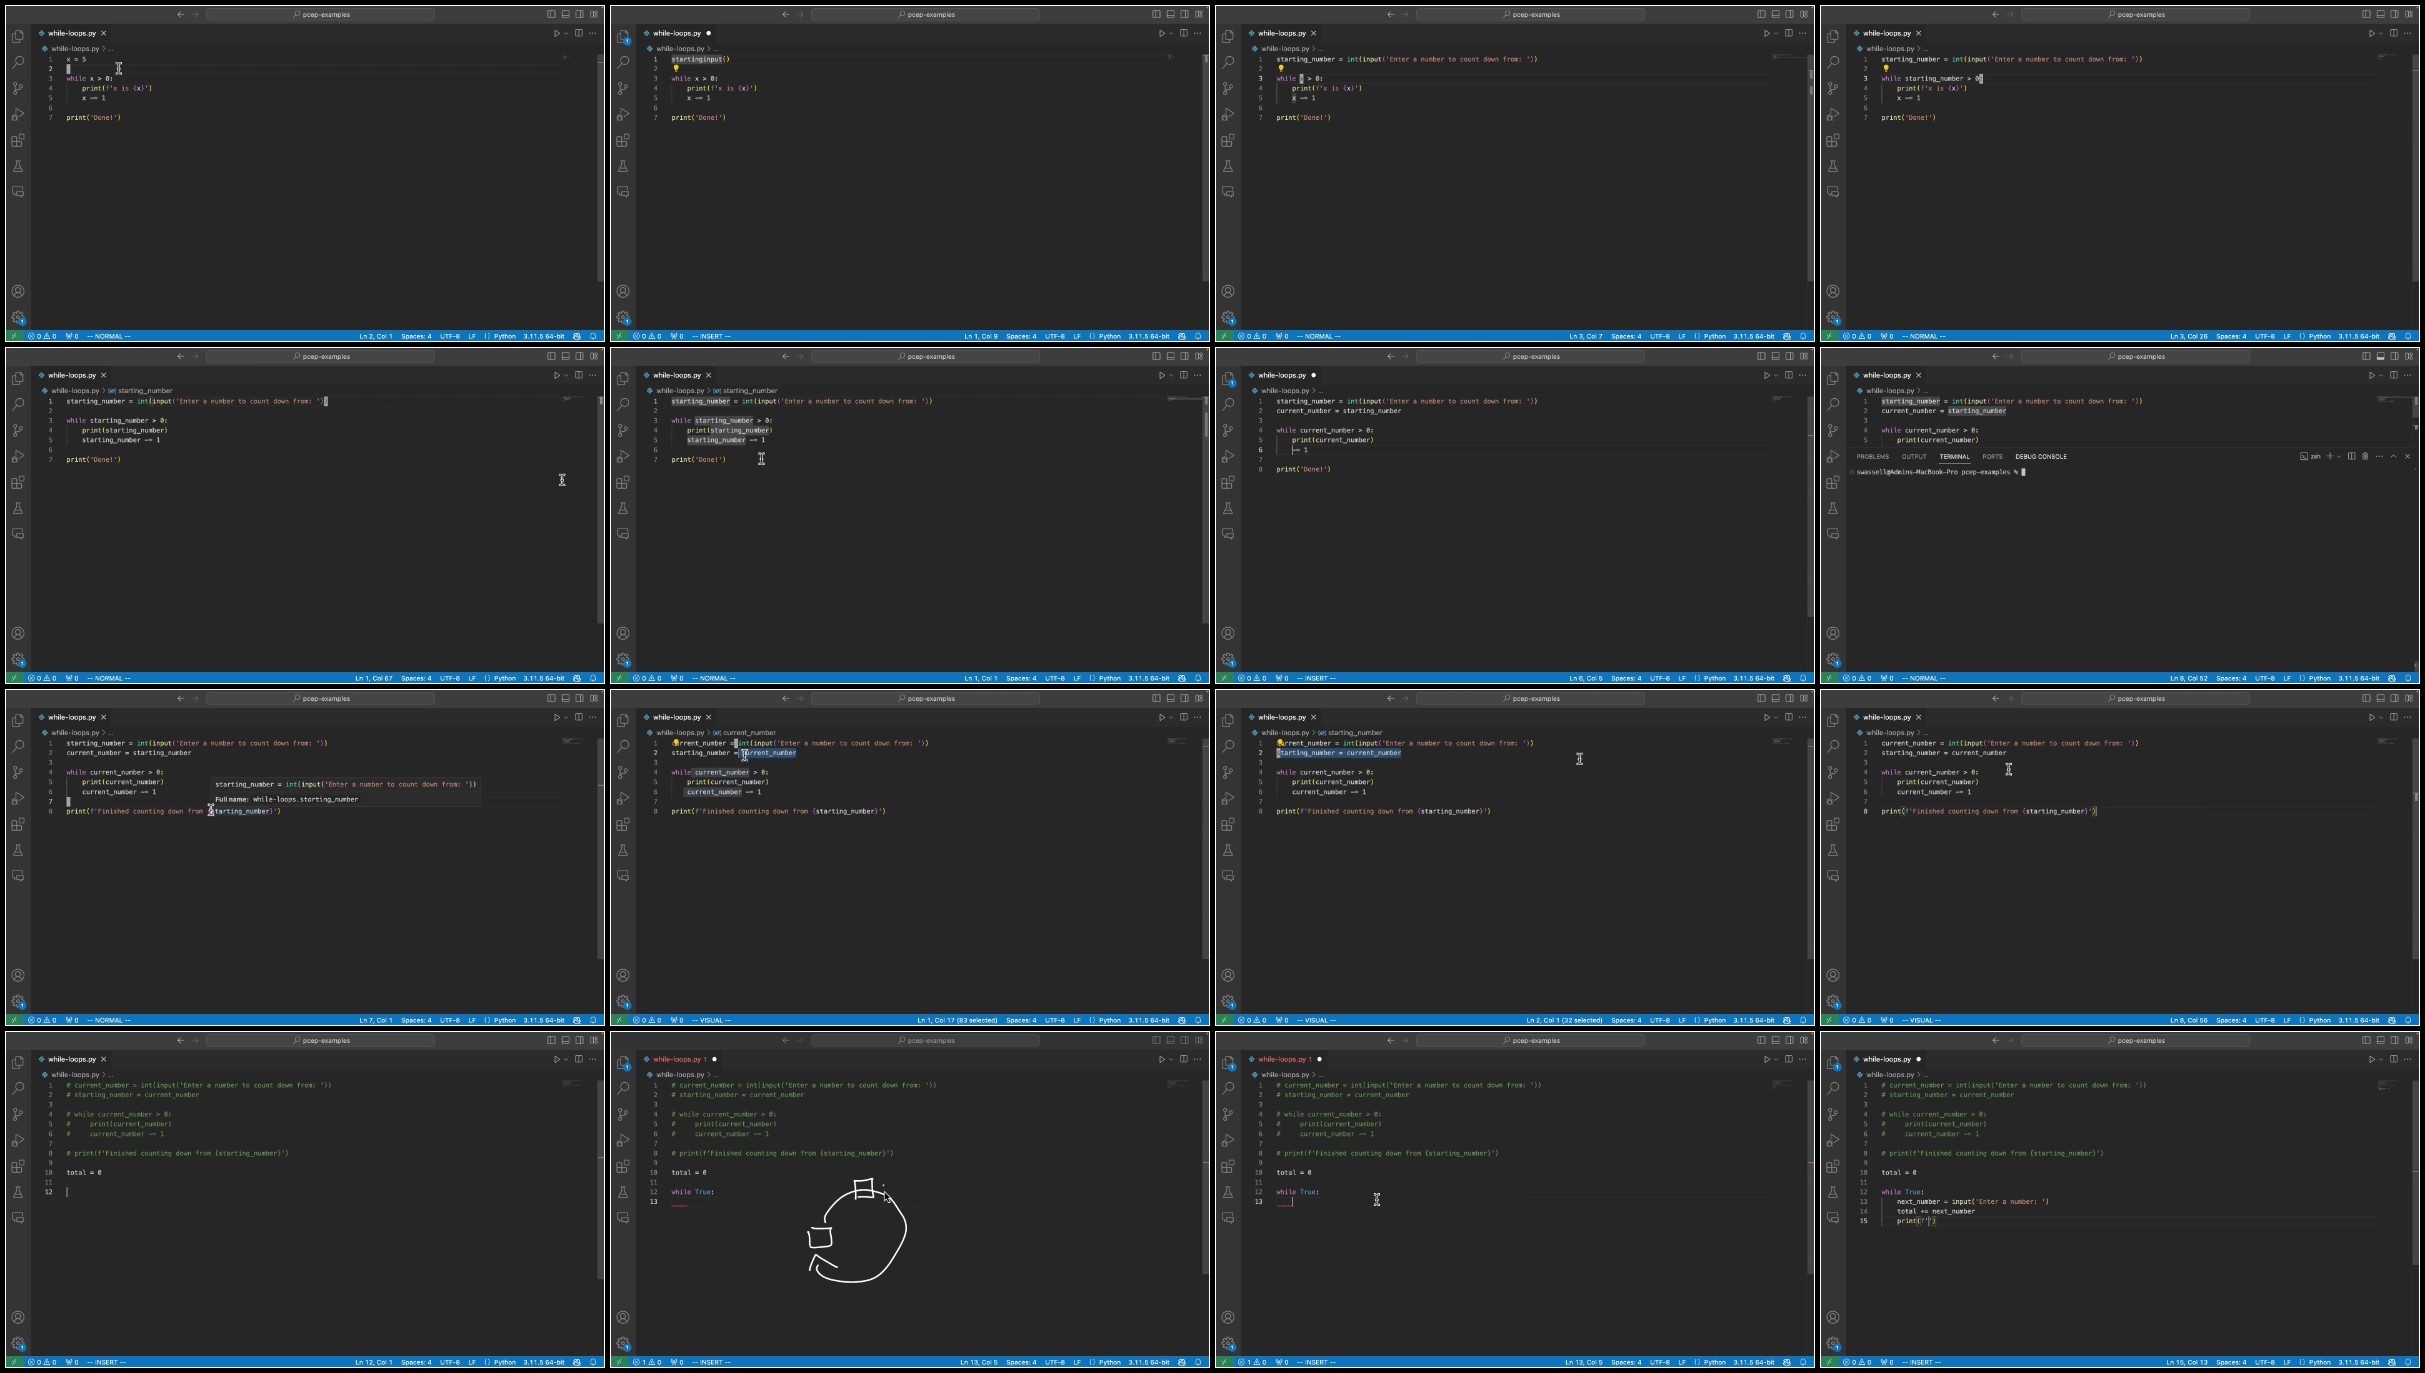Image resolution: width=2425 pixels, height=1373 pixels.
Task: Toggle primary sidebar icon in window with terminal panel
Action: (2366, 356)
